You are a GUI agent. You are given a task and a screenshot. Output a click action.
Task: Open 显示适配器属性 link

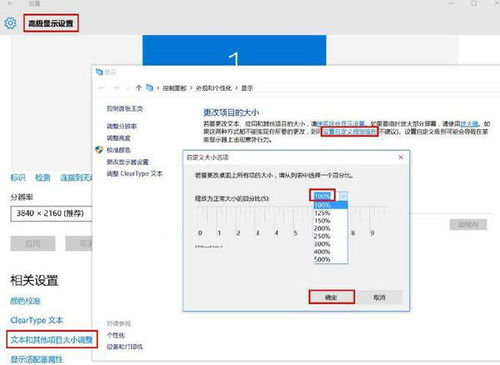[x=36, y=359]
